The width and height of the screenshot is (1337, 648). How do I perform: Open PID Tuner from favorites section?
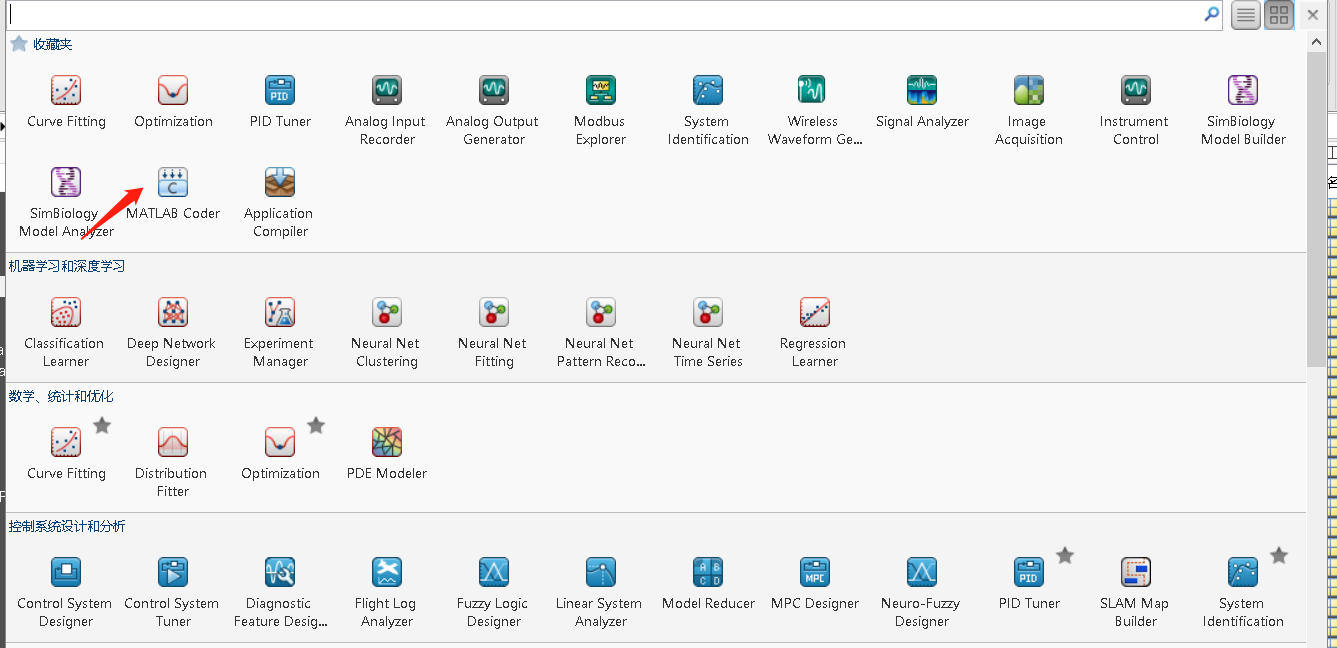pyautogui.click(x=280, y=102)
